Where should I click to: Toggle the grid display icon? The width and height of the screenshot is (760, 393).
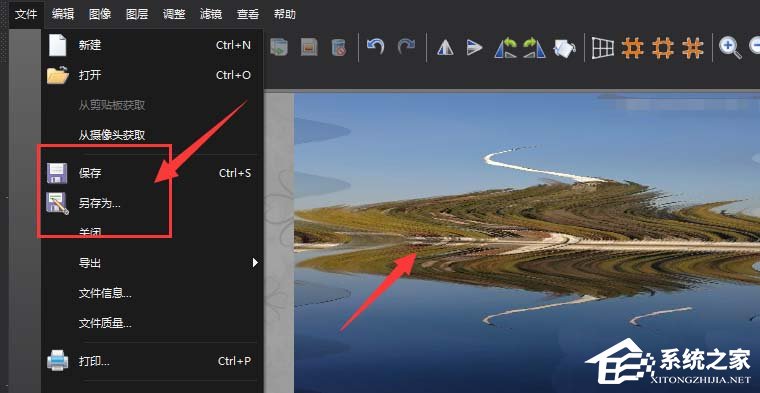pyautogui.click(x=602, y=48)
